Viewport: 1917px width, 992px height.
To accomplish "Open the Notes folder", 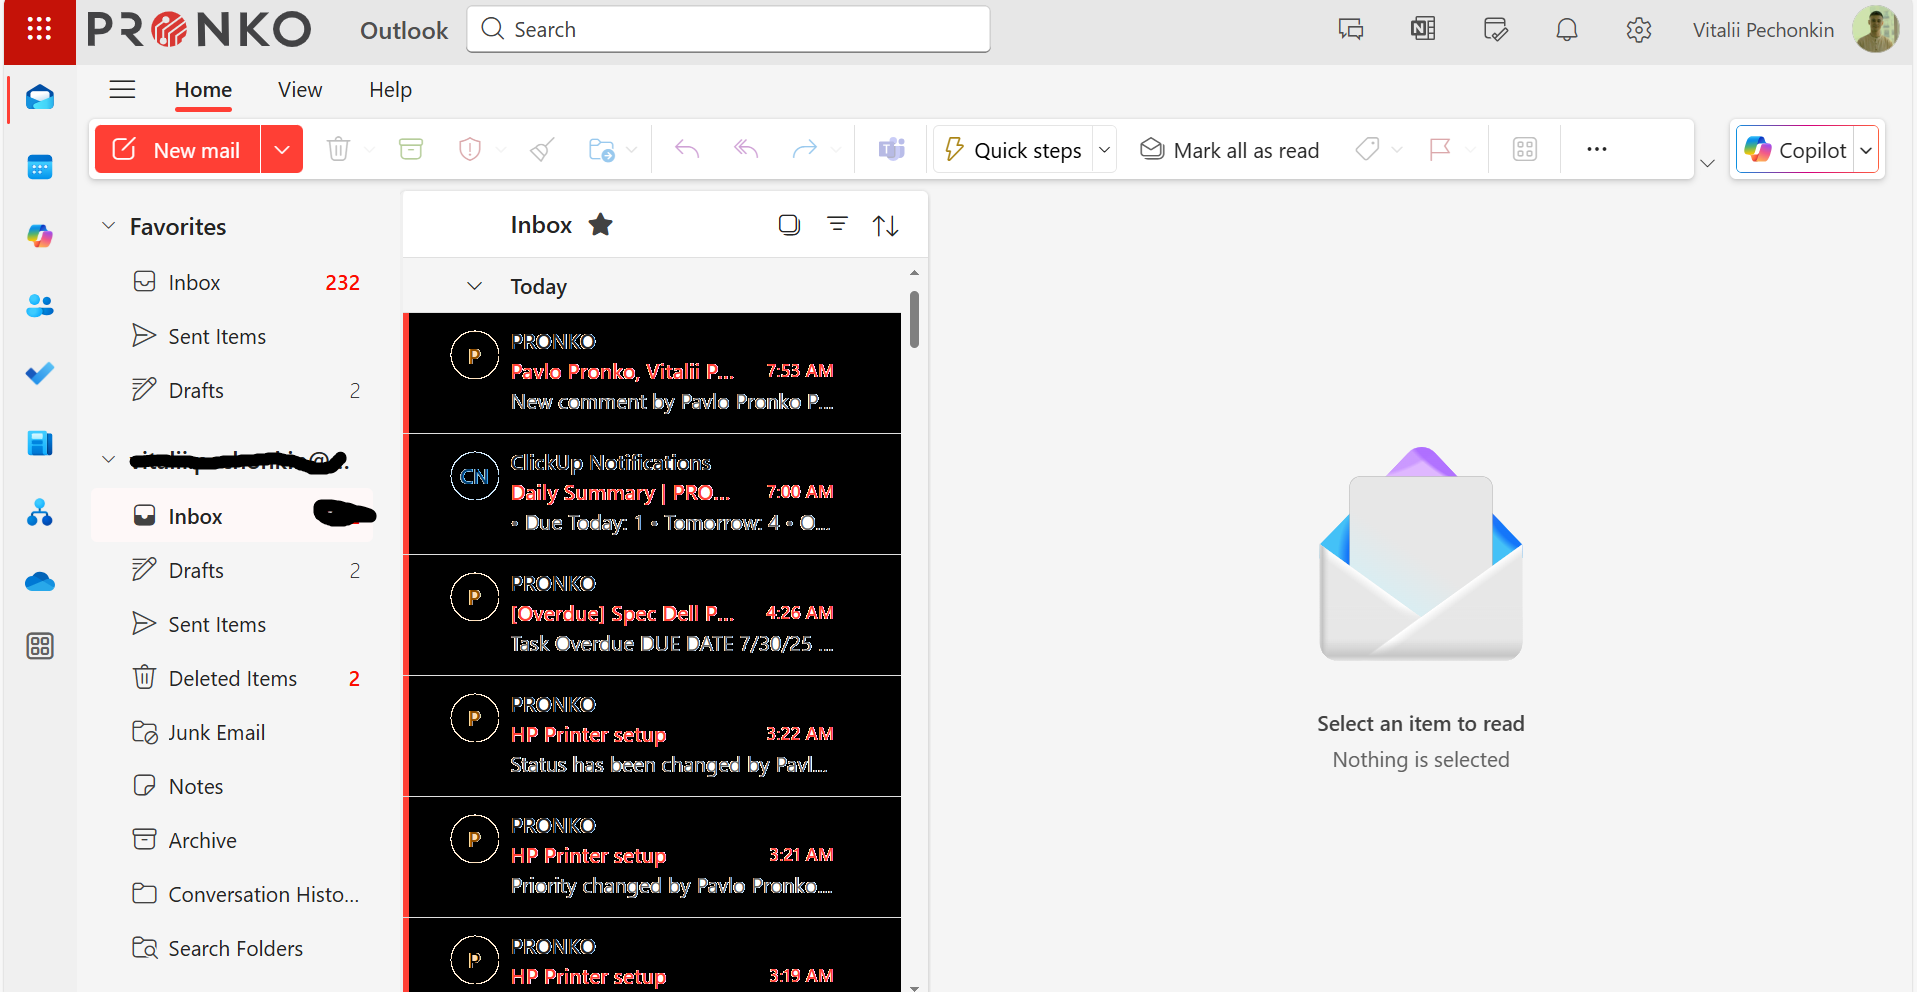I will [x=233, y=787].
